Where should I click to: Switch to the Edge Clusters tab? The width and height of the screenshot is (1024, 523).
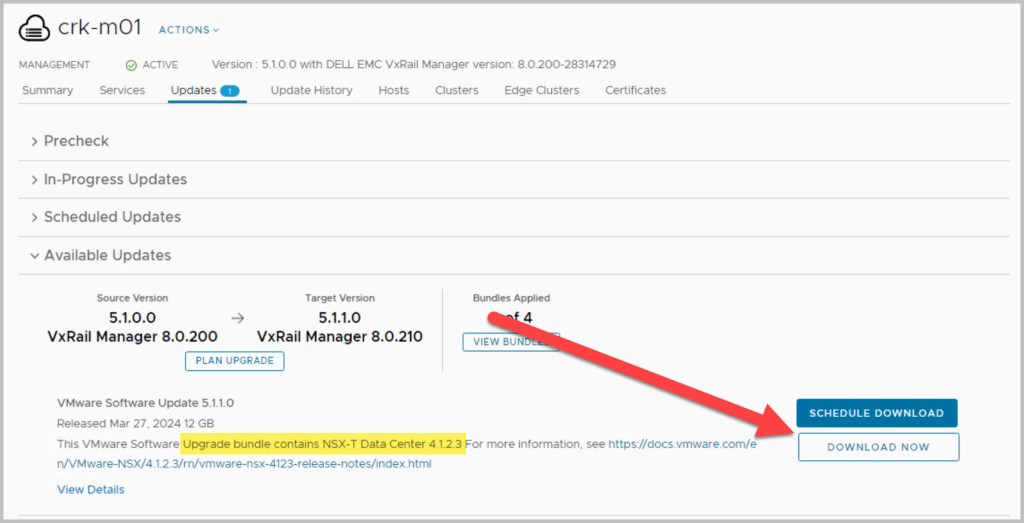[x=541, y=90]
